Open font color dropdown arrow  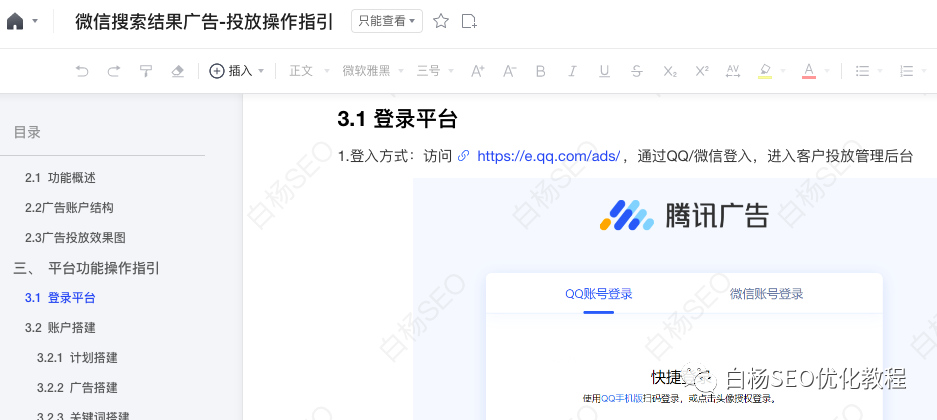point(827,71)
